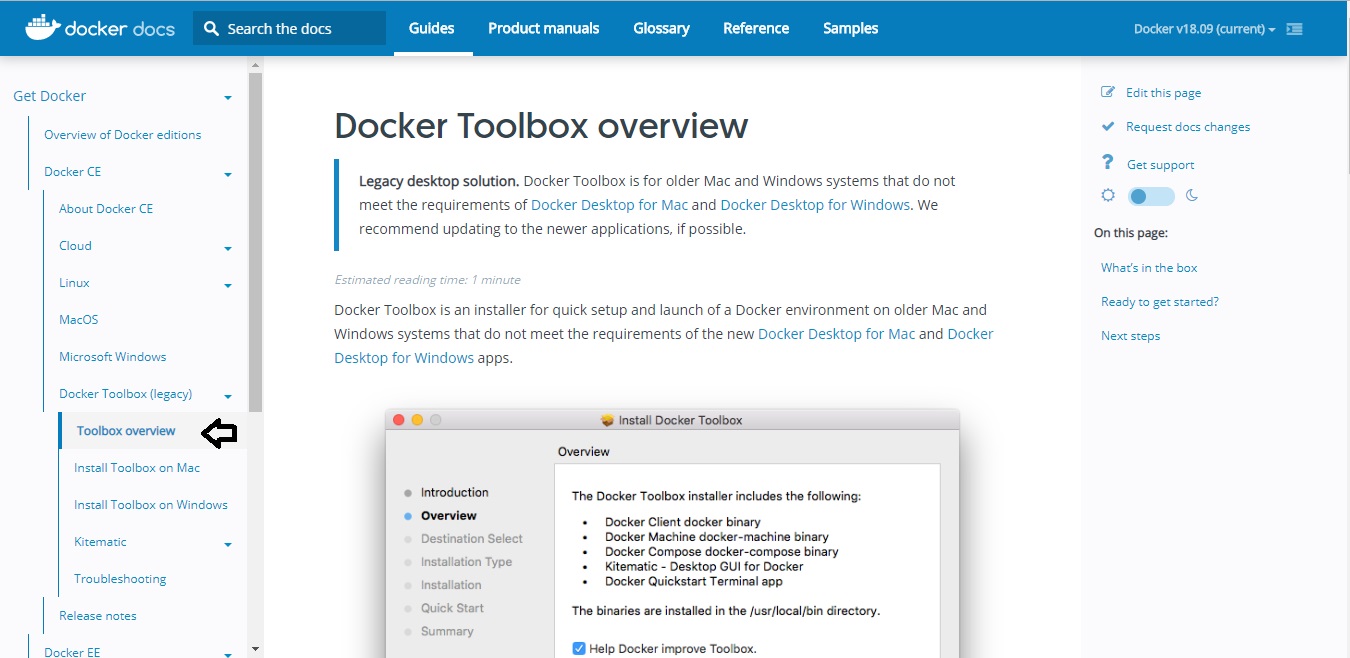The image size is (1350, 658).
Task: Toggle the Help Docker improve Toolbox checkbox
Action: coord(579,648)
